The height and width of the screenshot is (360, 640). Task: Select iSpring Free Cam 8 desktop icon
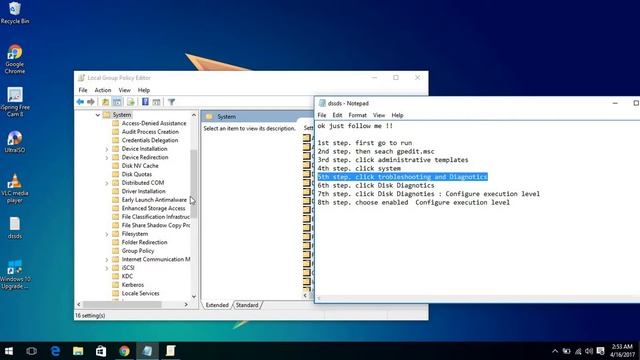pos(15,102)
